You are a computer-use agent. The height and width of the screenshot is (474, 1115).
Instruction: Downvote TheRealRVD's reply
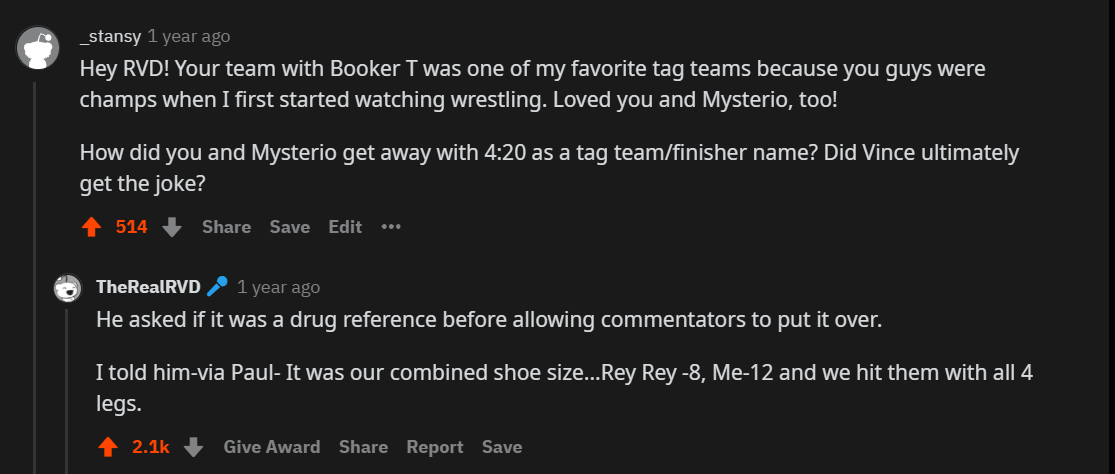pos(194,447)
